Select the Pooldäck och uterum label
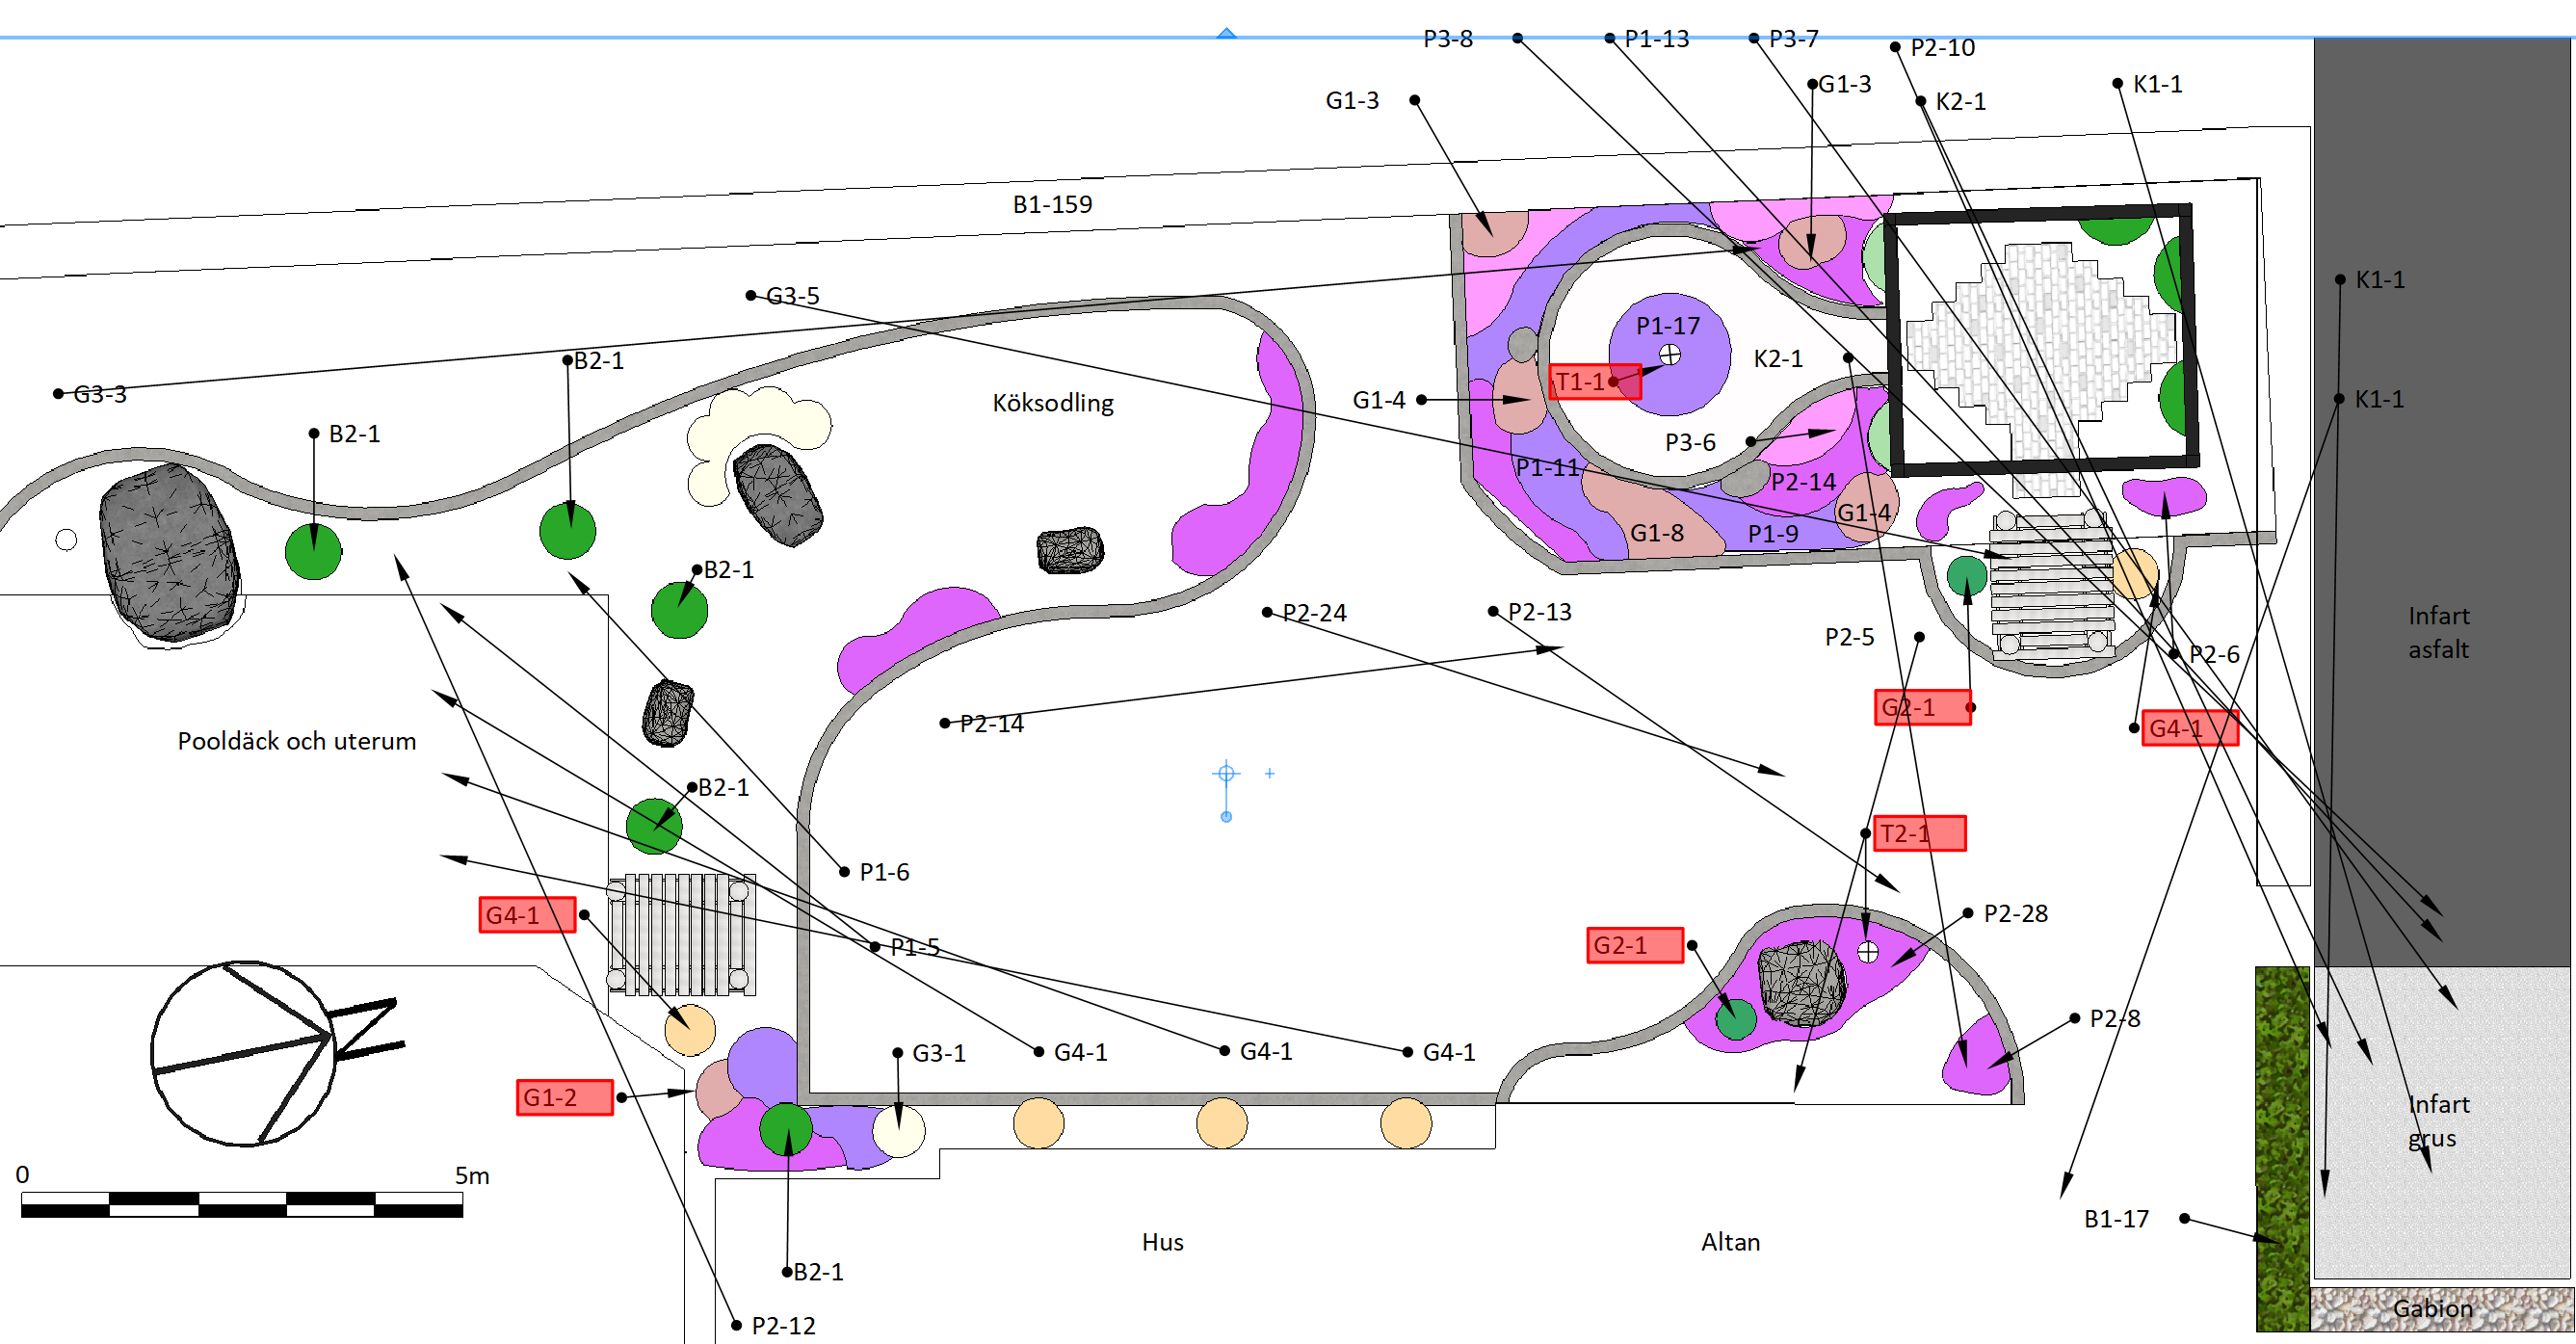Image resolution: width=2576 pixels, height=1344 pixels. [x=296, y=741]
